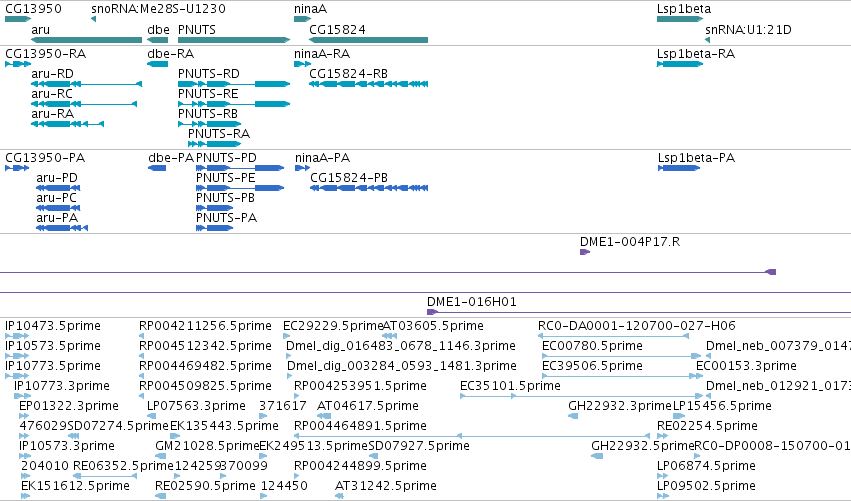Select the RE02590.5prime label
This screenshot has height=501, width=851.
[x=205, y=486]
